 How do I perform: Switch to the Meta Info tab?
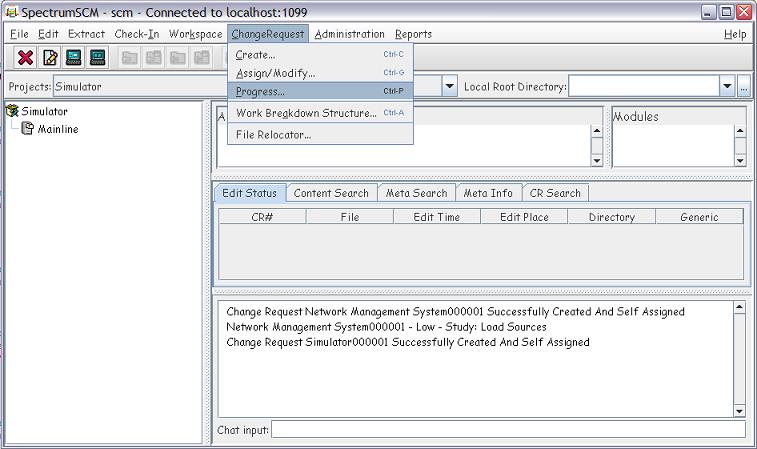[x=488, y=193]
